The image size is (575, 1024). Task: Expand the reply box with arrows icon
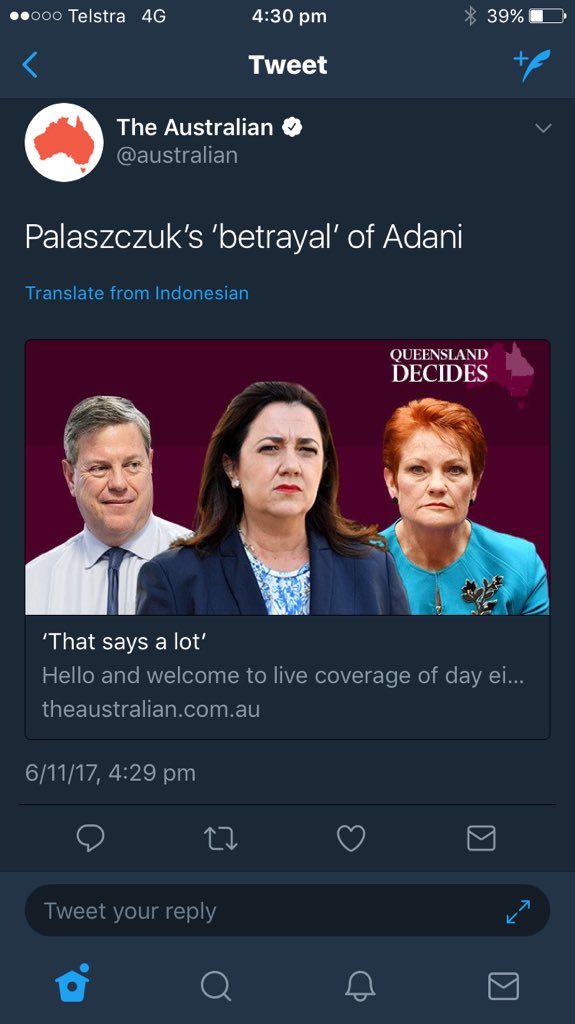pos(518,911)
